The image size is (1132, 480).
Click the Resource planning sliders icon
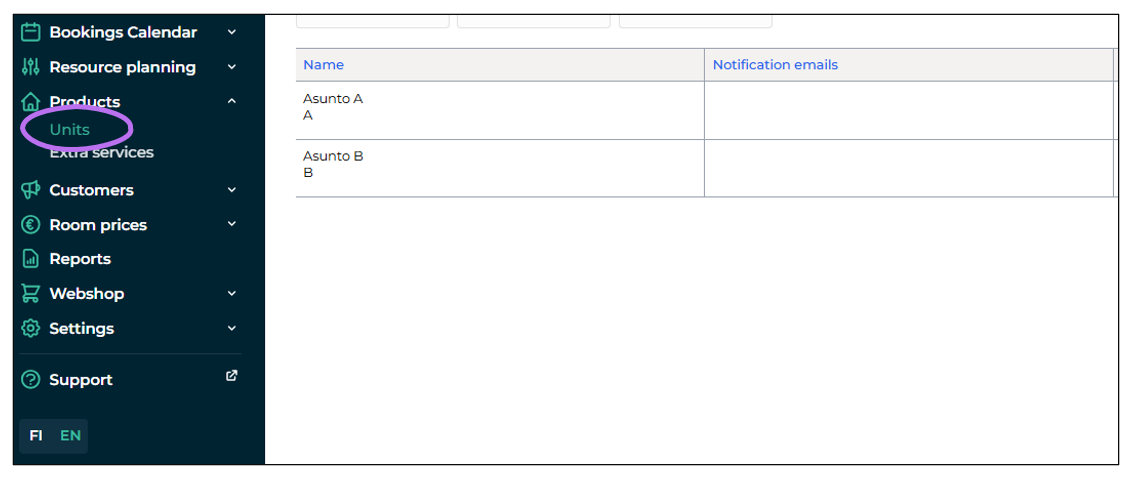click(30, 67)
